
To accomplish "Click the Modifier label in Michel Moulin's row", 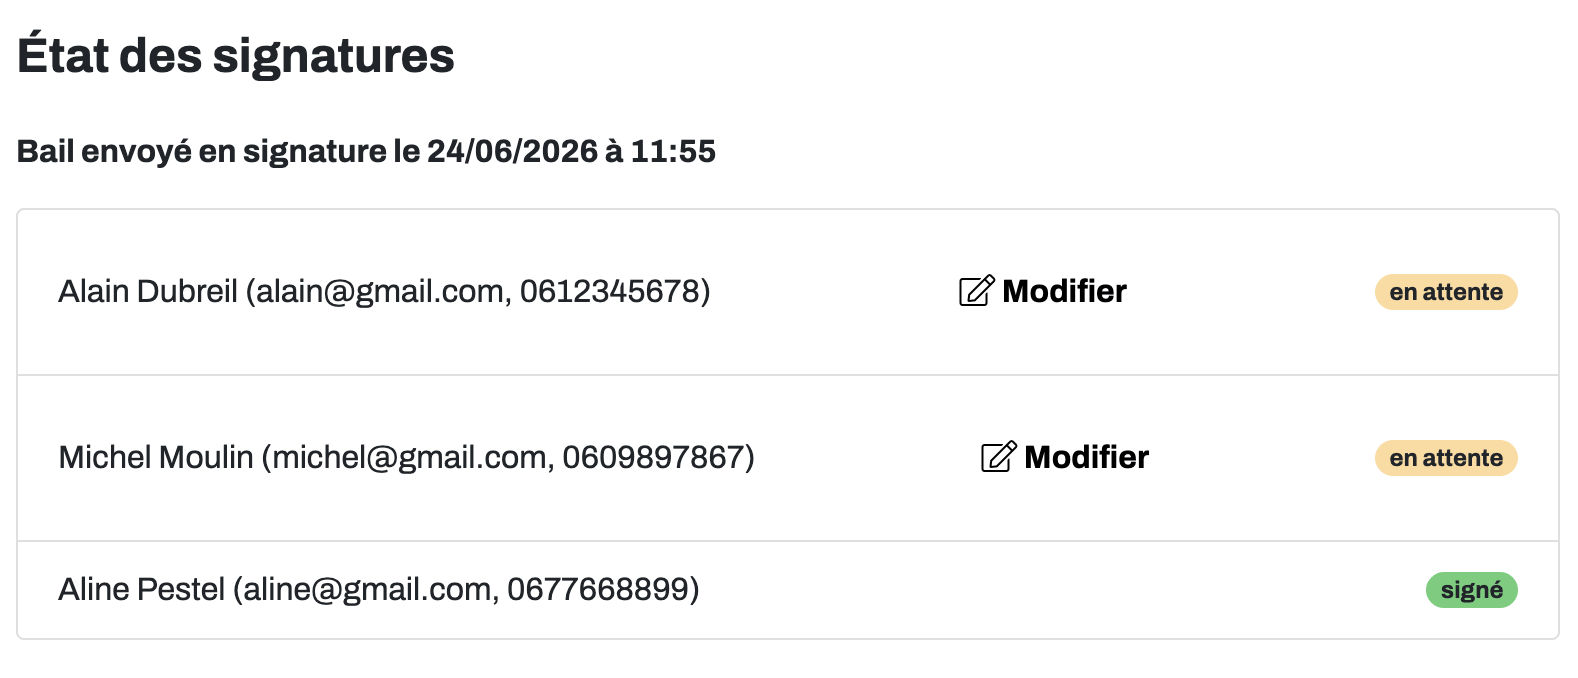I will [1086, 457].
